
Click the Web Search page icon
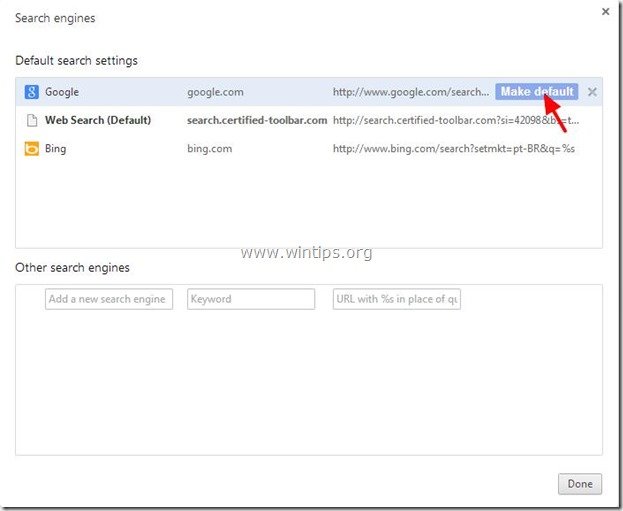click(32, 120)
